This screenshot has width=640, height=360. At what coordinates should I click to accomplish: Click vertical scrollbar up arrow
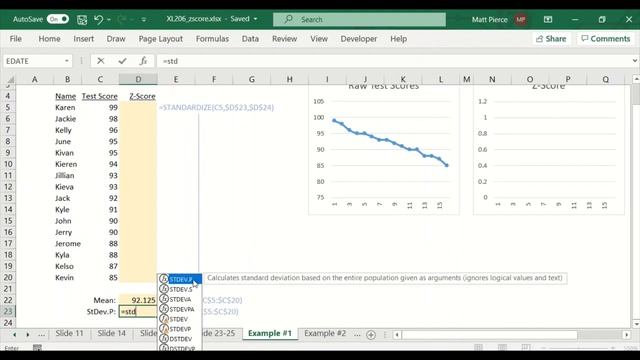[x=636, y=79]
